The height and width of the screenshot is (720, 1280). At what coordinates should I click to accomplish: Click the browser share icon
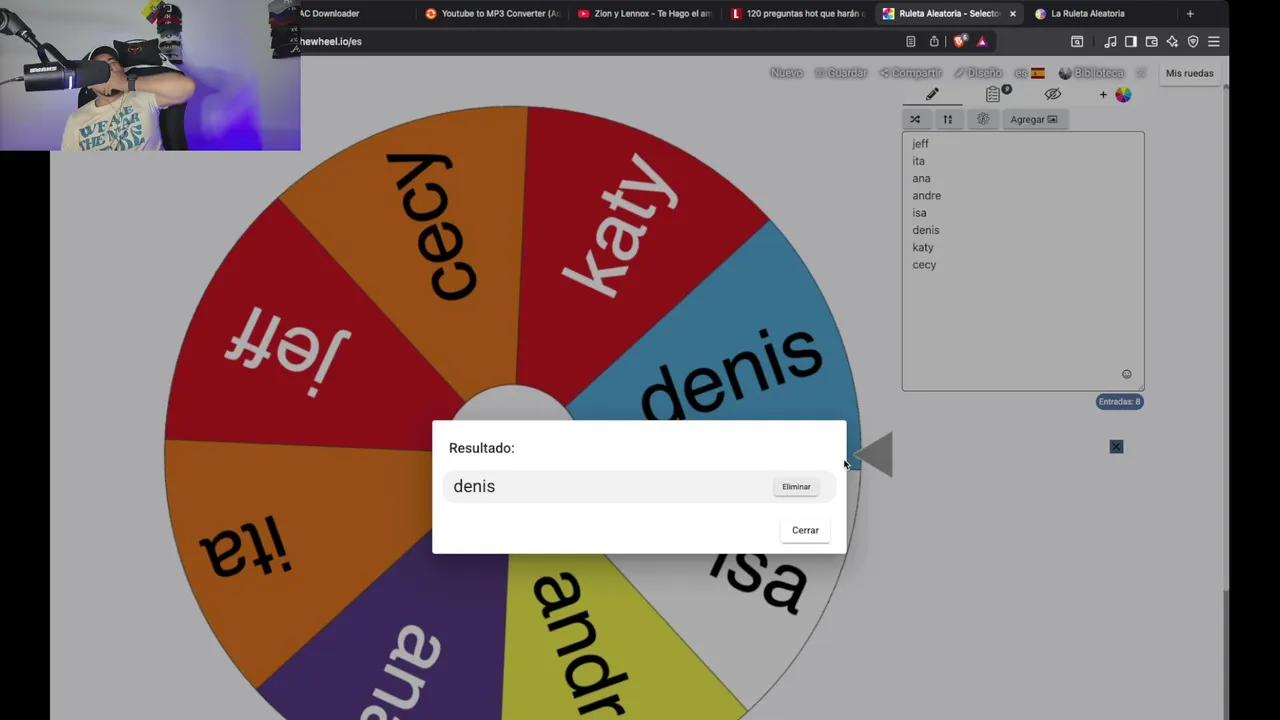934,42
